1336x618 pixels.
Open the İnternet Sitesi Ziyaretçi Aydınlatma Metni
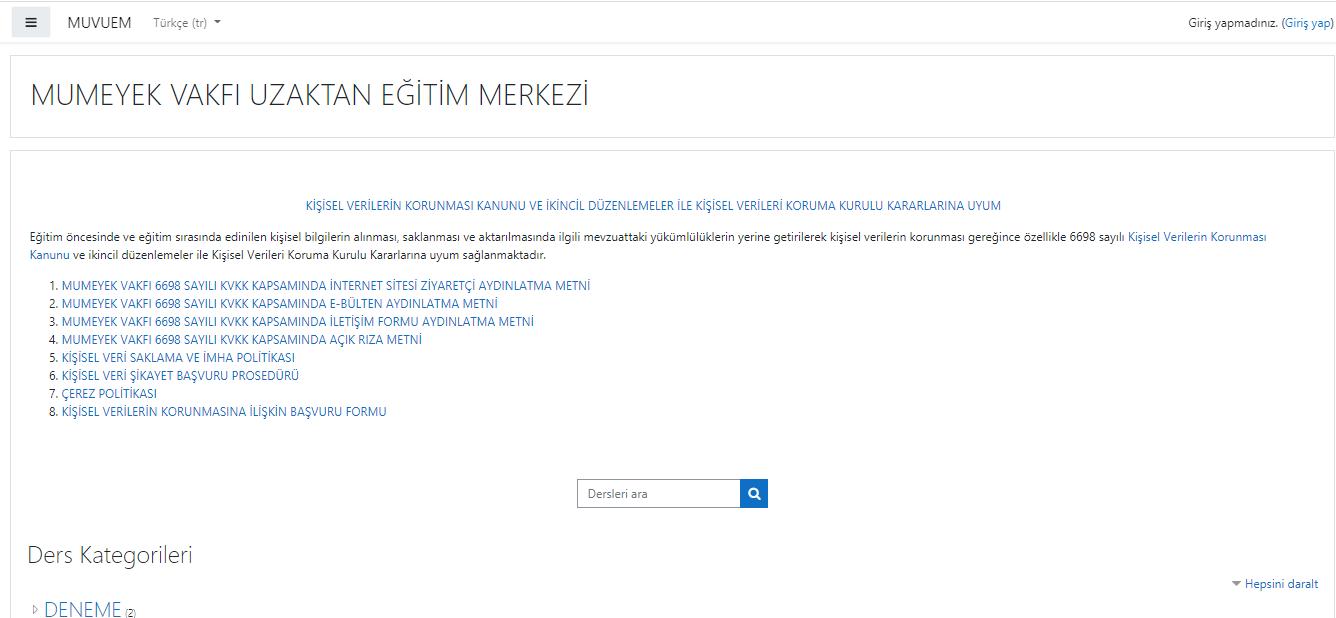tap(325, 286)
